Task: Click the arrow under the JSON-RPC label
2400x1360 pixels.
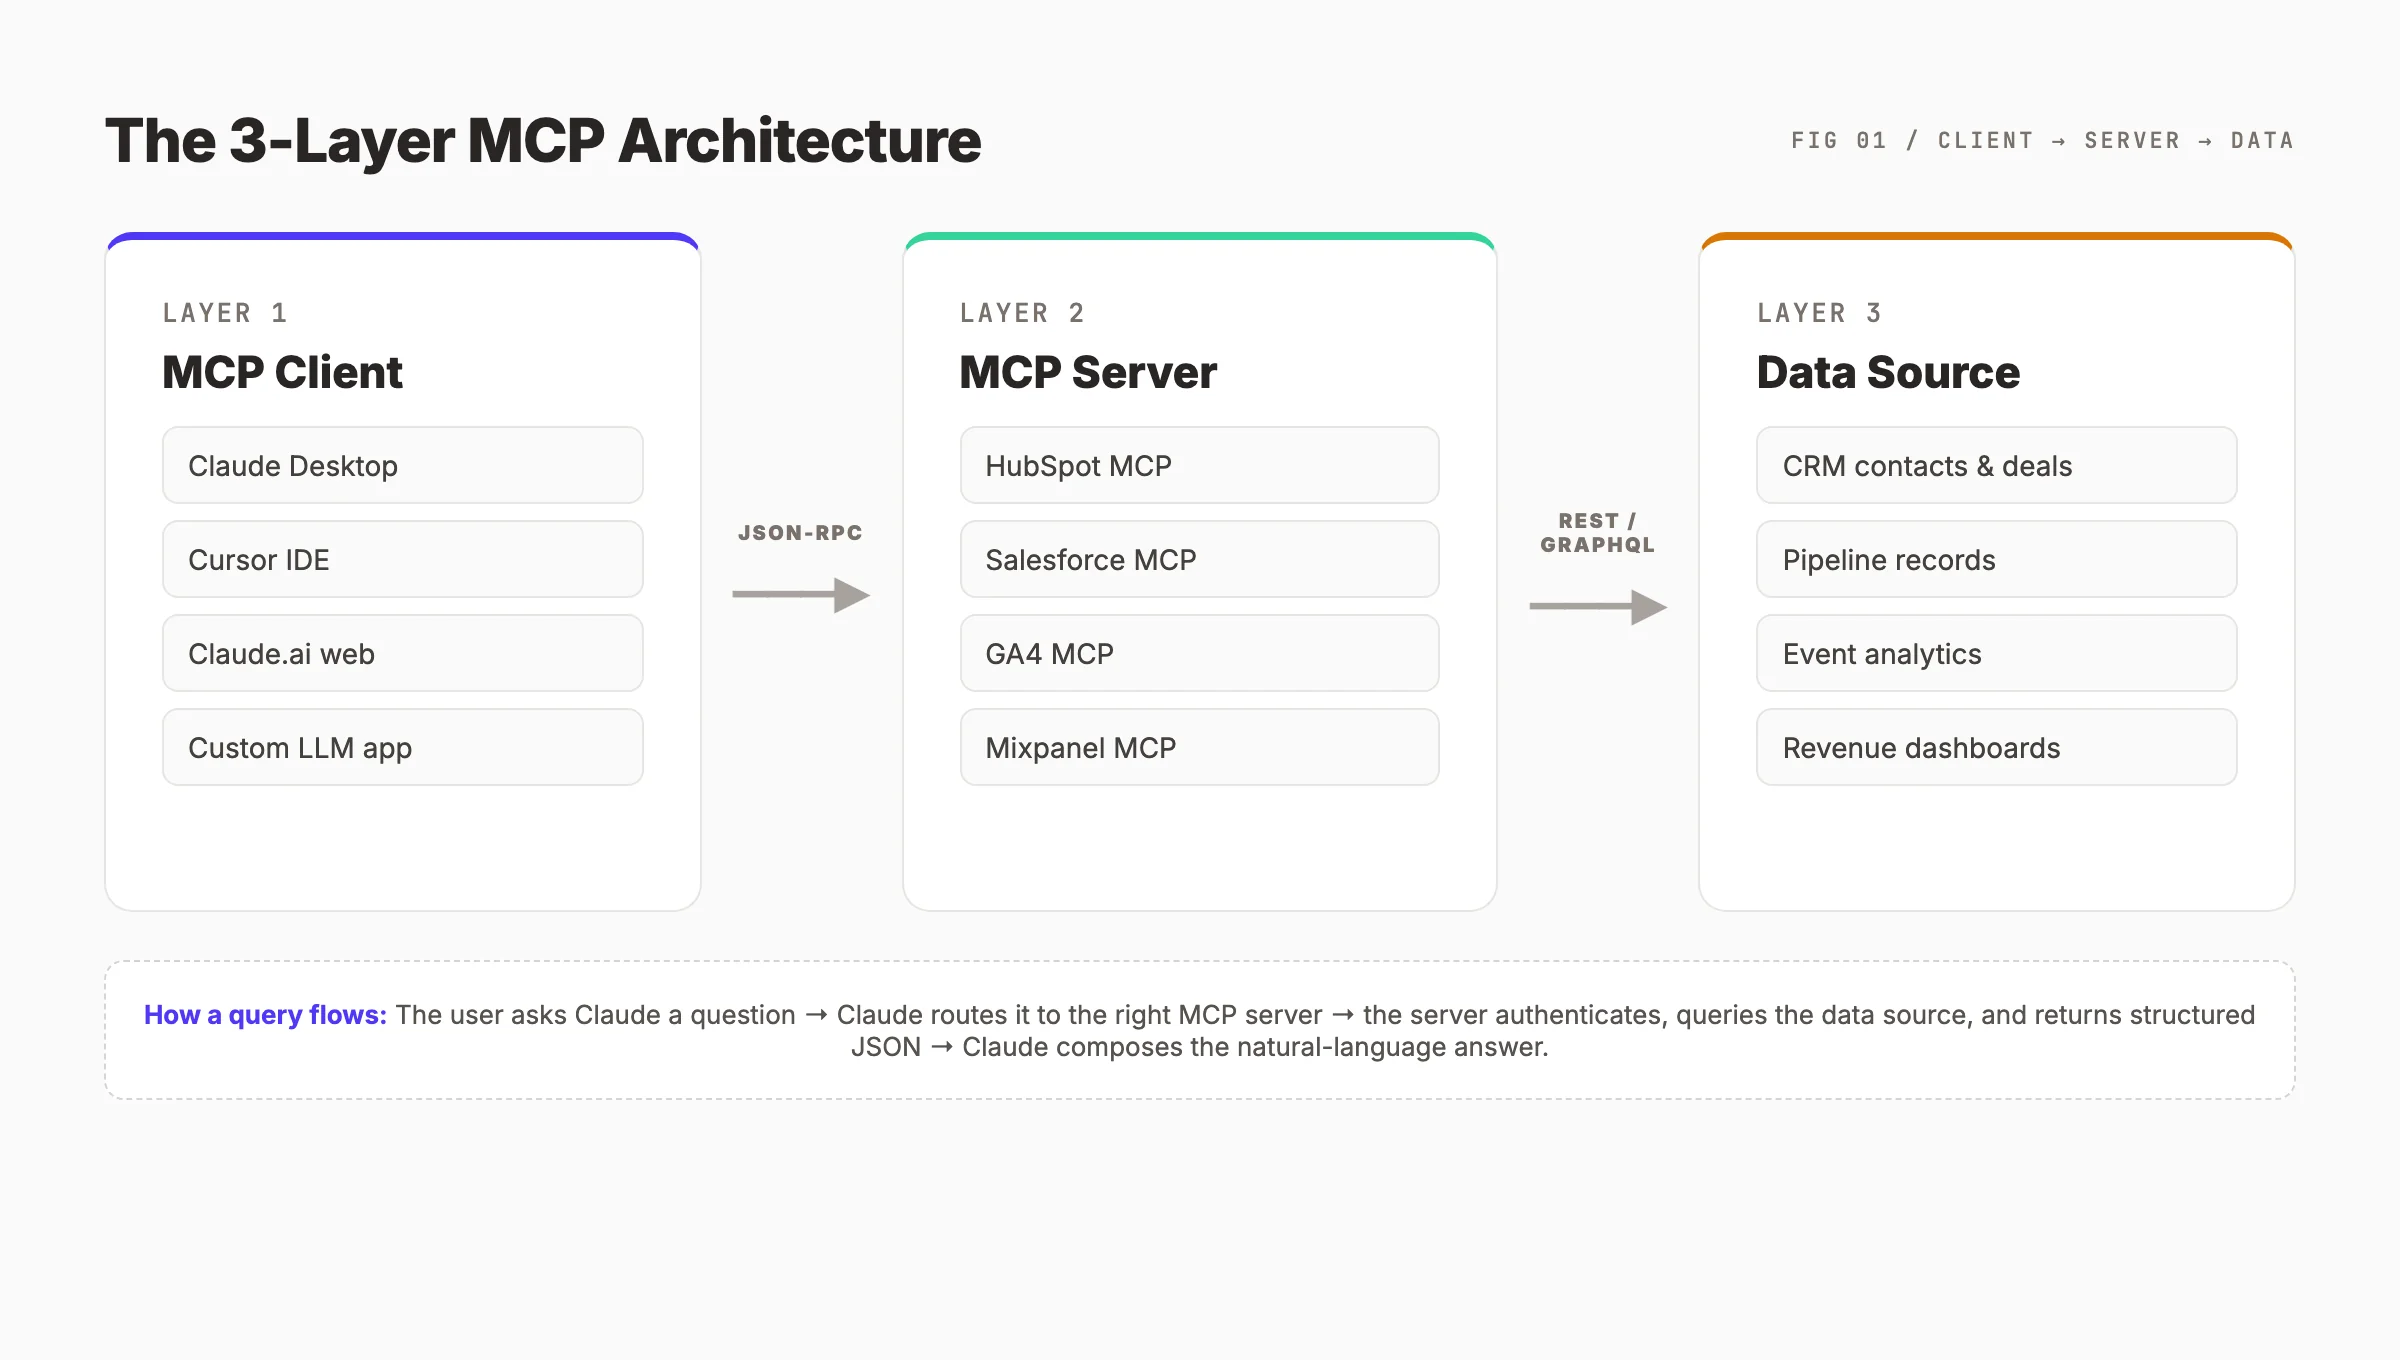Action: (x=801, y=595)
